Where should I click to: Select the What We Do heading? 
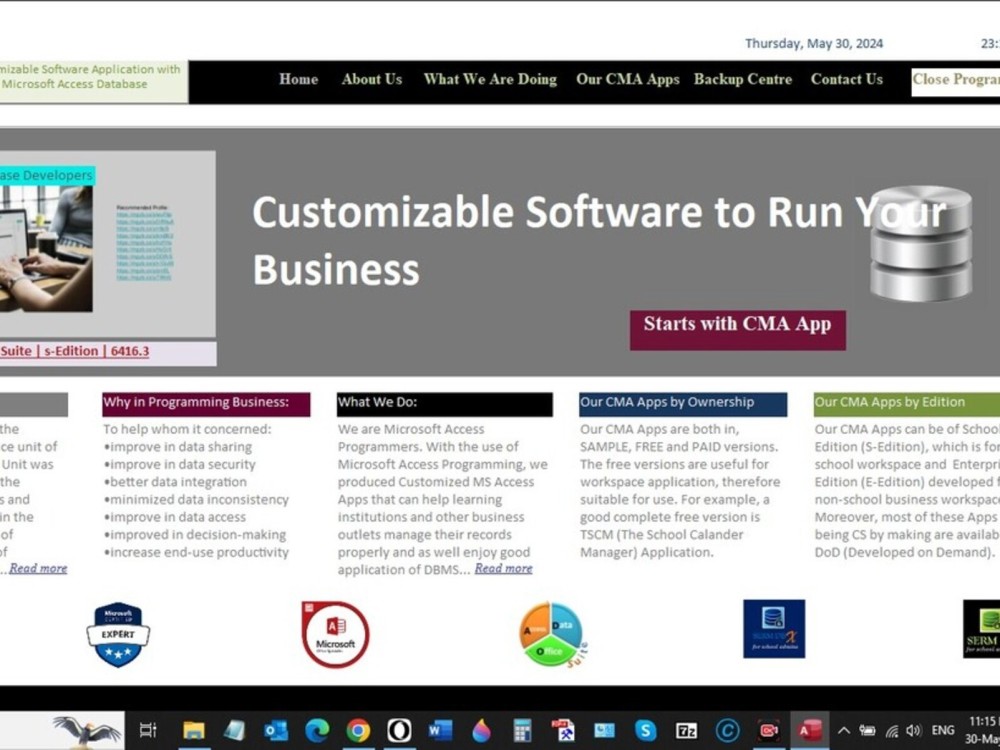pos(445,404)
